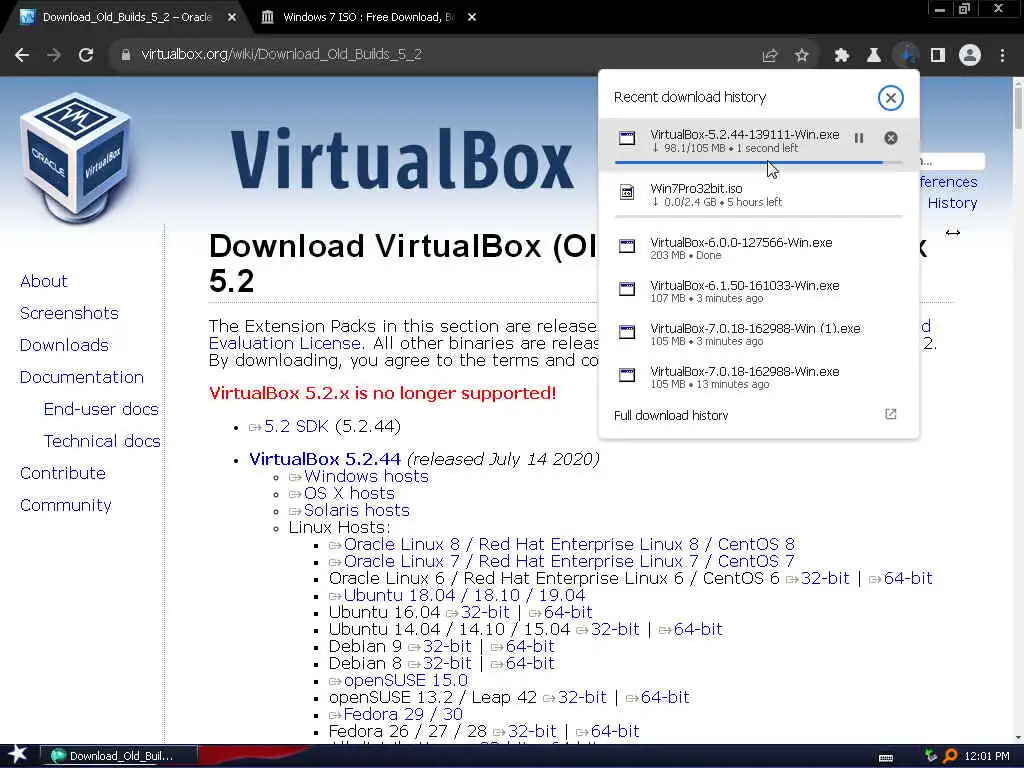This screenshot has height=768, width=1024.
Task: Cancel the VirtualBox-5.2.44 download
Action: pyautogui.click(x=891, y=138)
